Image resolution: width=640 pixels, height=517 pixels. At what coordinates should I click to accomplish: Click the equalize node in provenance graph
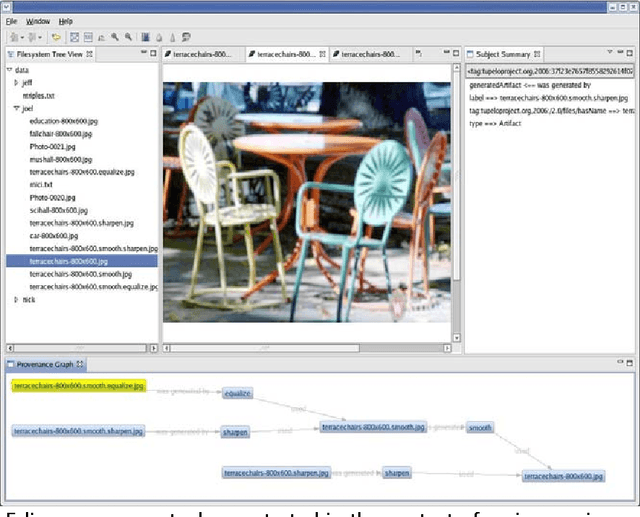point(237,394)
